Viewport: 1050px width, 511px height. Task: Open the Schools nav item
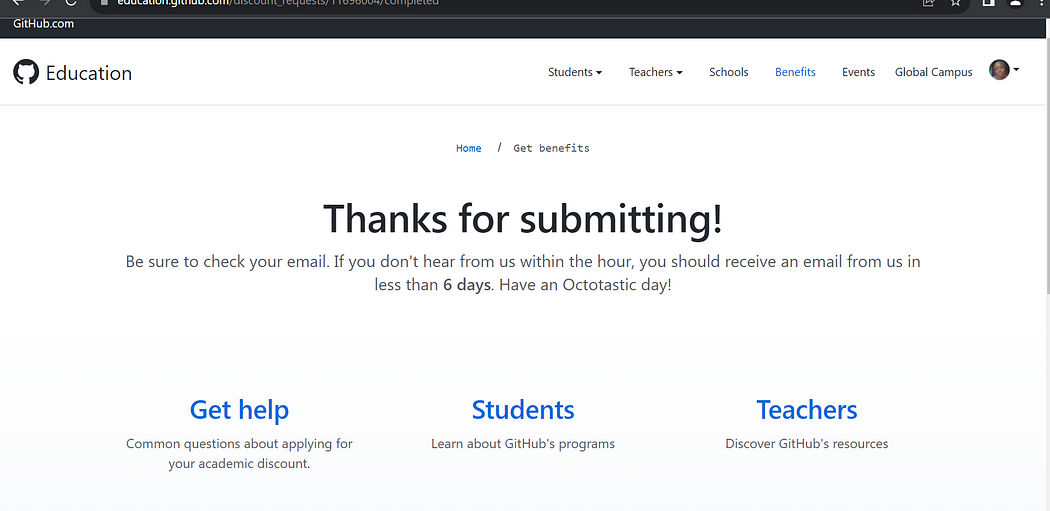point(729,72)
